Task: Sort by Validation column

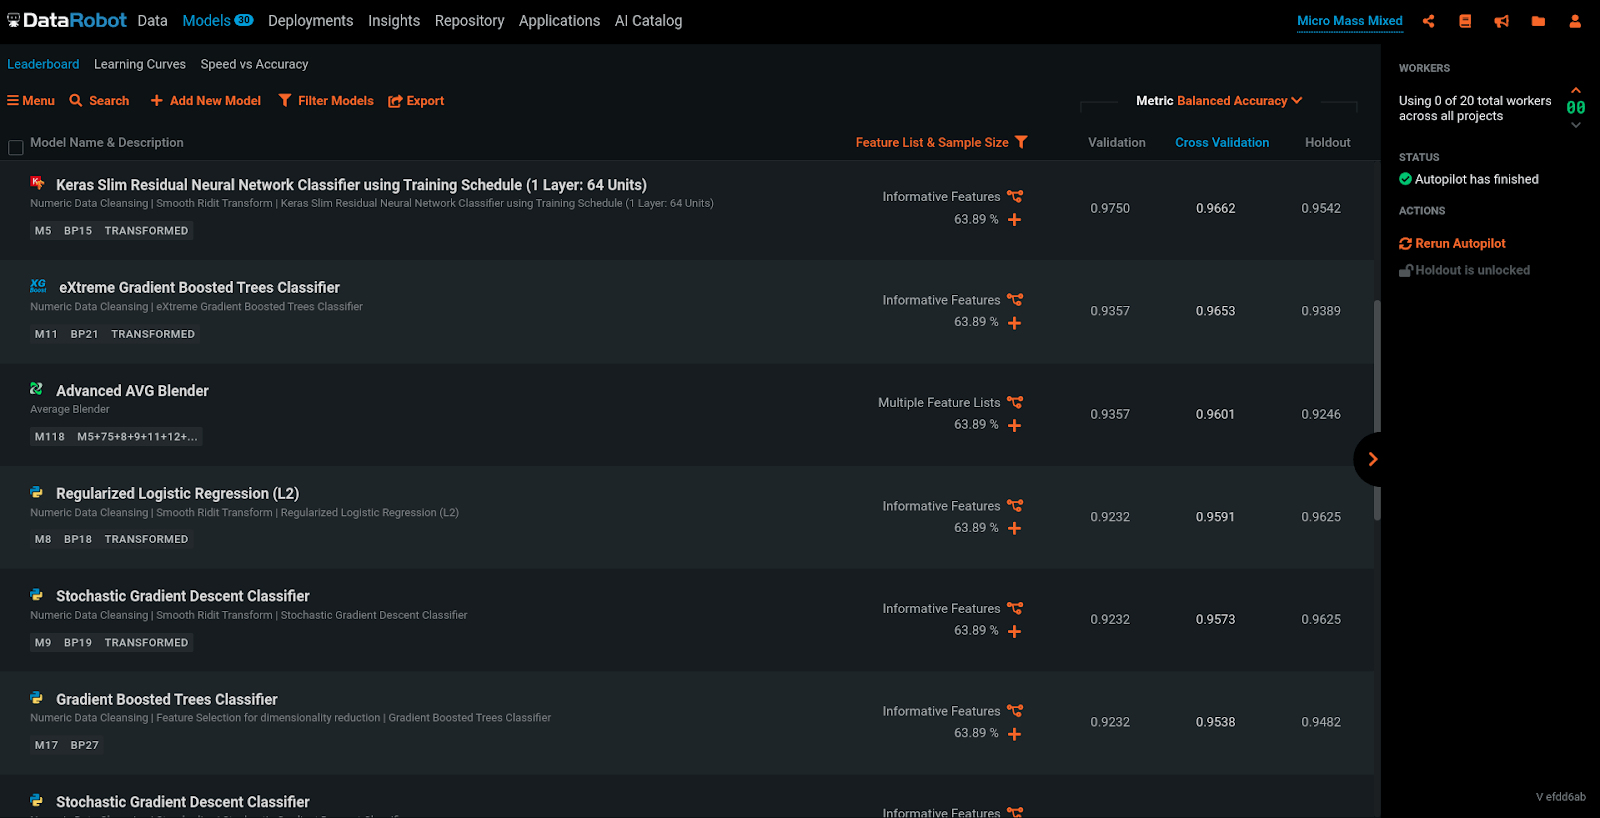Action: (1117, 143)
